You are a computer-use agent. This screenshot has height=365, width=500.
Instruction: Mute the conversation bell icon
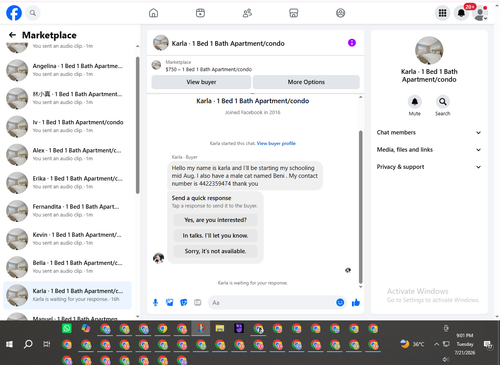(x=415, y=102)
